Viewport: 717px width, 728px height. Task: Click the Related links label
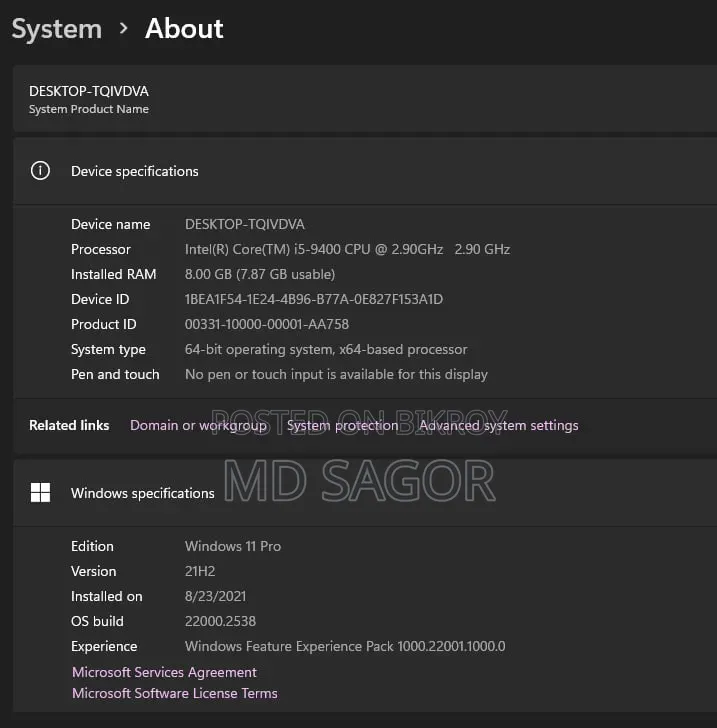69,425
